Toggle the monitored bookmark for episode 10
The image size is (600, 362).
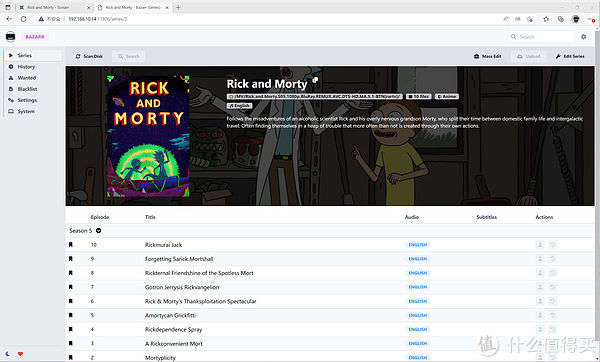(x=70, y=245)
